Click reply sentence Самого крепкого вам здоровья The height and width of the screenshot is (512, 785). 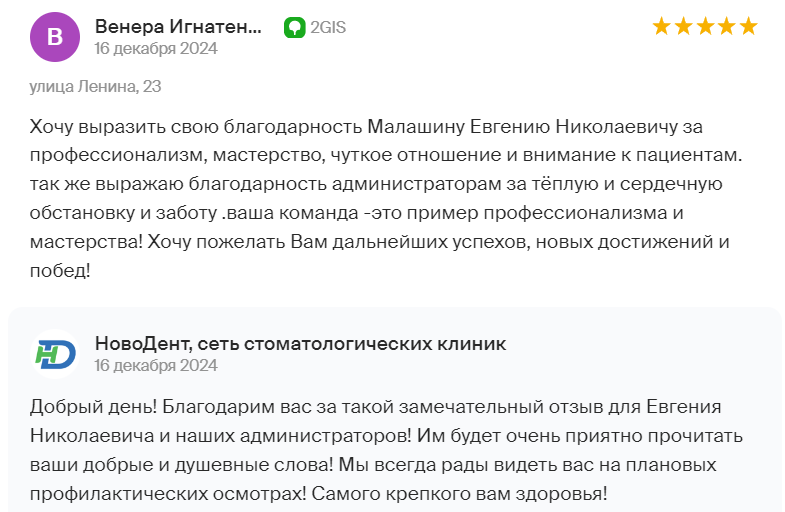coord(459,494)
